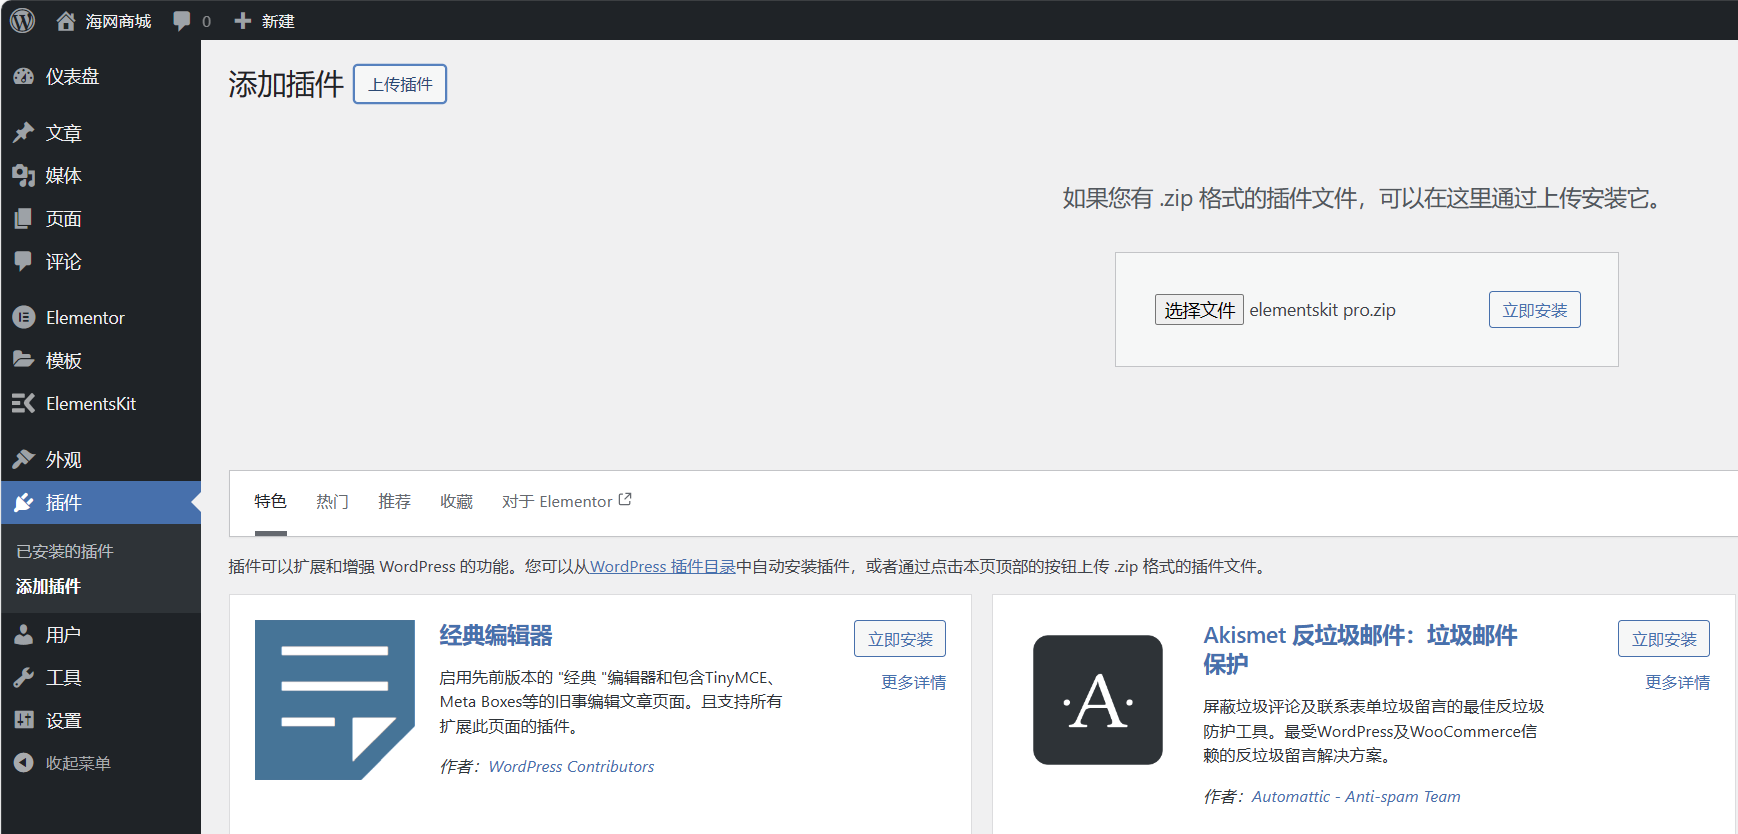
Task: Click the WordPress logo icon
Action: click(x=22, y=20)
